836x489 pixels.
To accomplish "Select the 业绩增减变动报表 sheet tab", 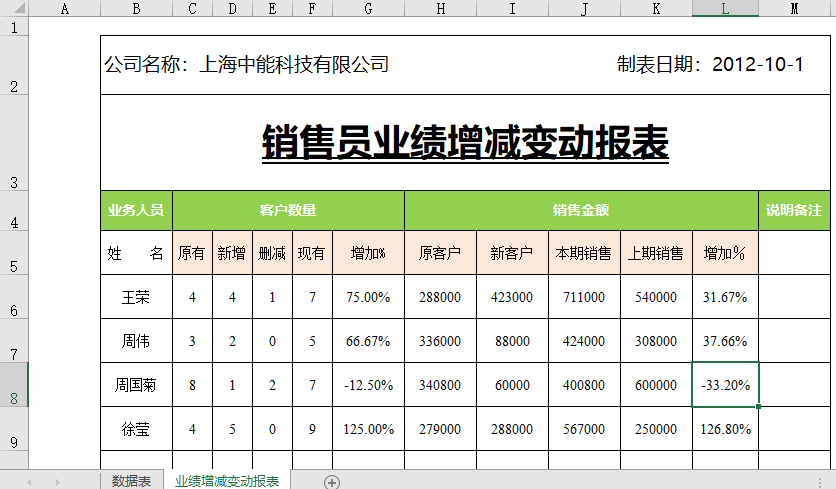I will click(227, 481).
